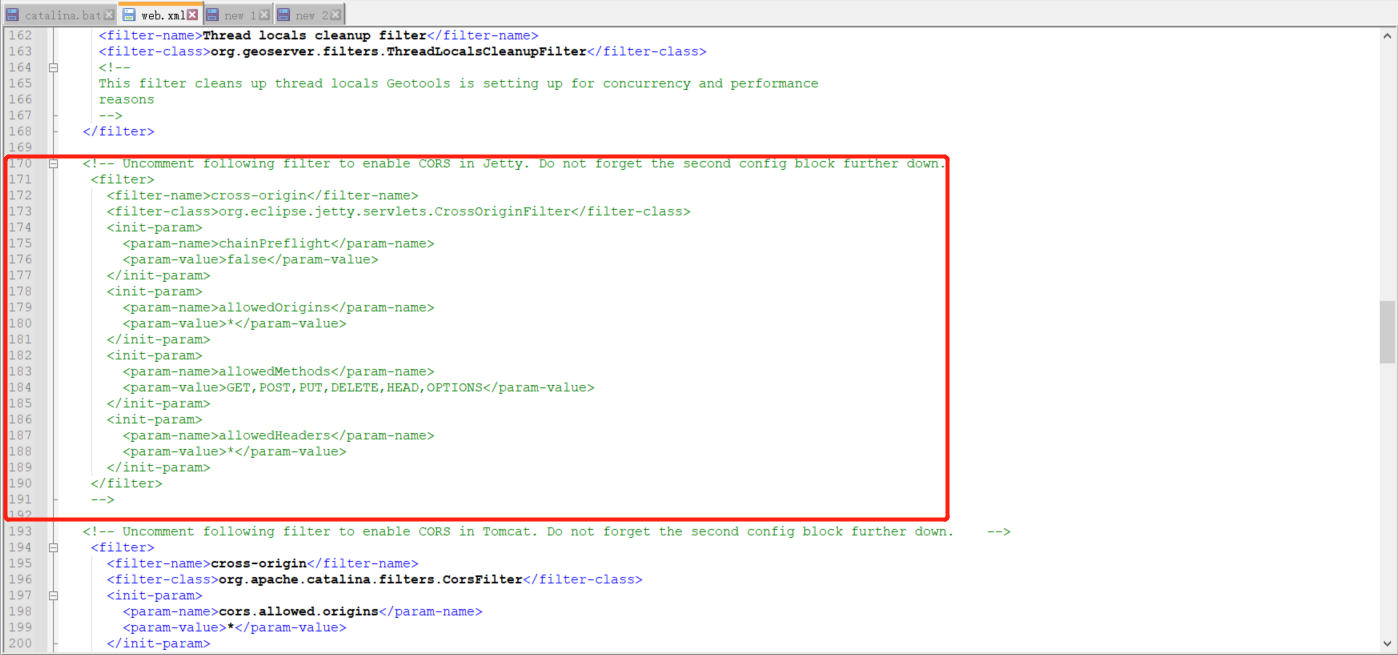Click the 'enable CORS in Tomcat' comment line
The width and height of the screenshot is (1398, 655).
point(546,532)
